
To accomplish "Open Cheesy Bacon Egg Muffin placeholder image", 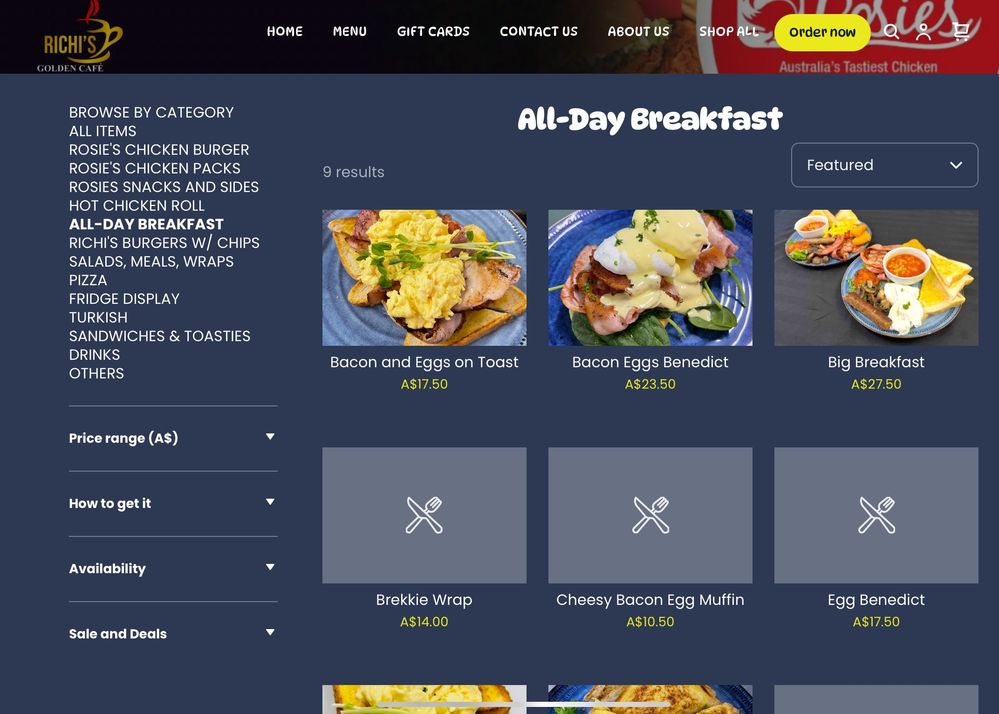I will coord(650,515).
